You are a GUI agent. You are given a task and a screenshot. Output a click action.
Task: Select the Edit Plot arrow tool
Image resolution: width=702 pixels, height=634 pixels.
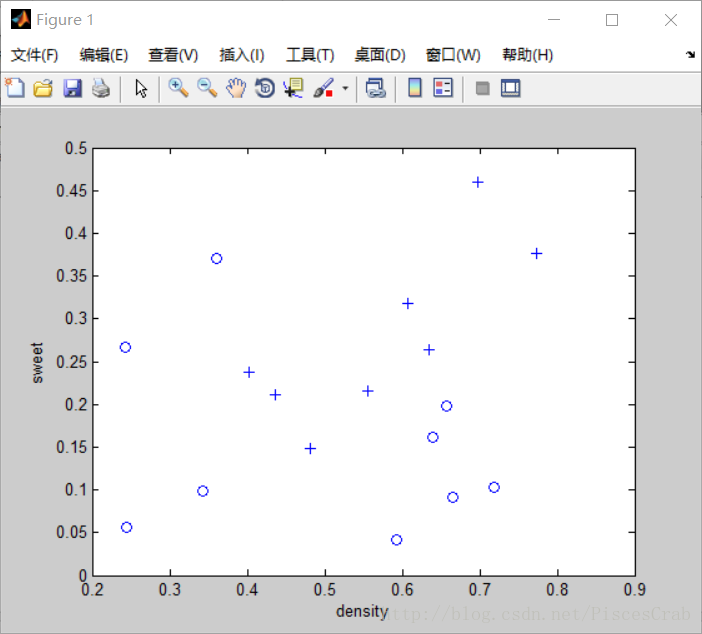point(141,89)
